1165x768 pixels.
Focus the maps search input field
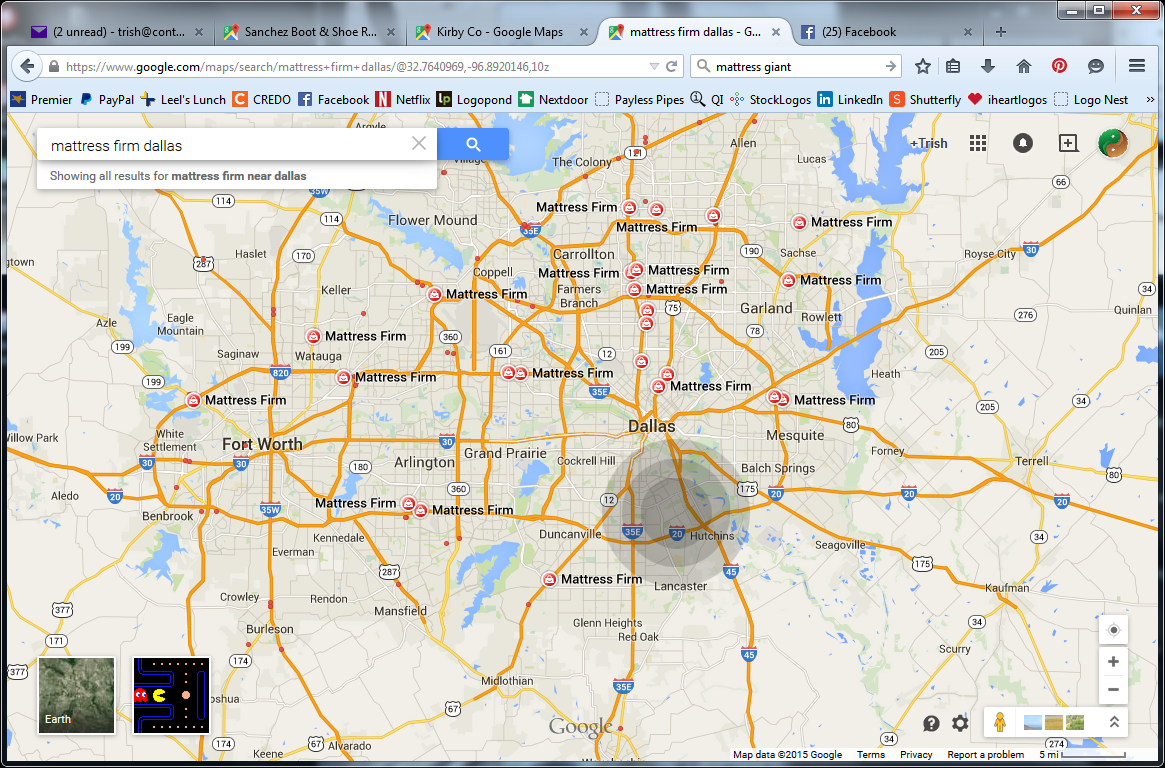[x=227, y=146]
